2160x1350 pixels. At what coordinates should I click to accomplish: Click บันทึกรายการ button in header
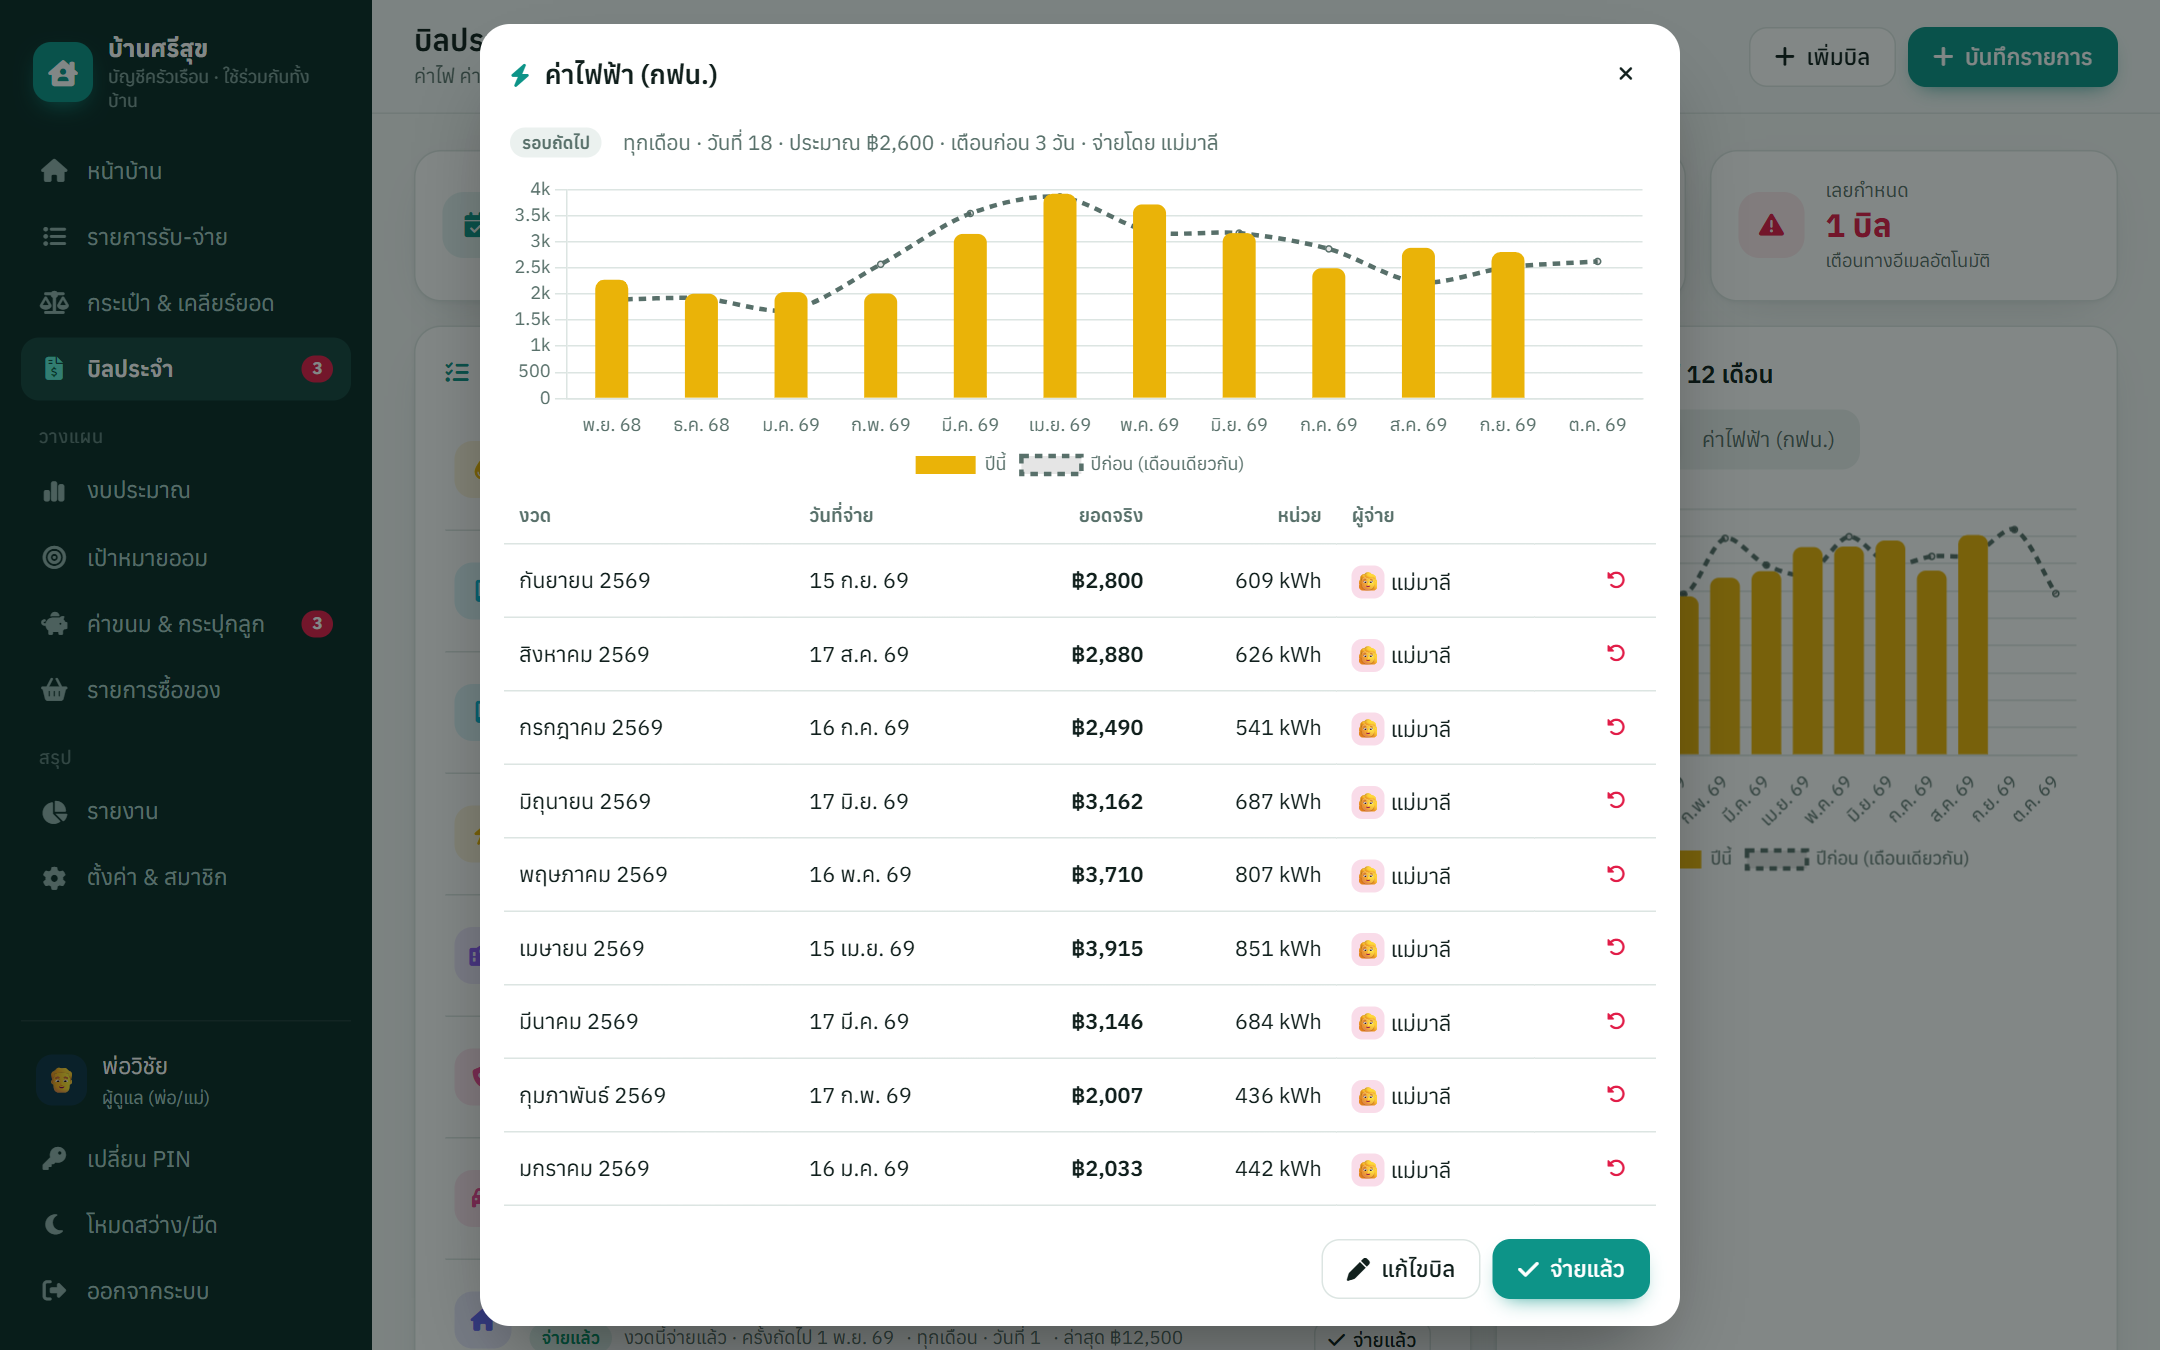pos(2012,57)
